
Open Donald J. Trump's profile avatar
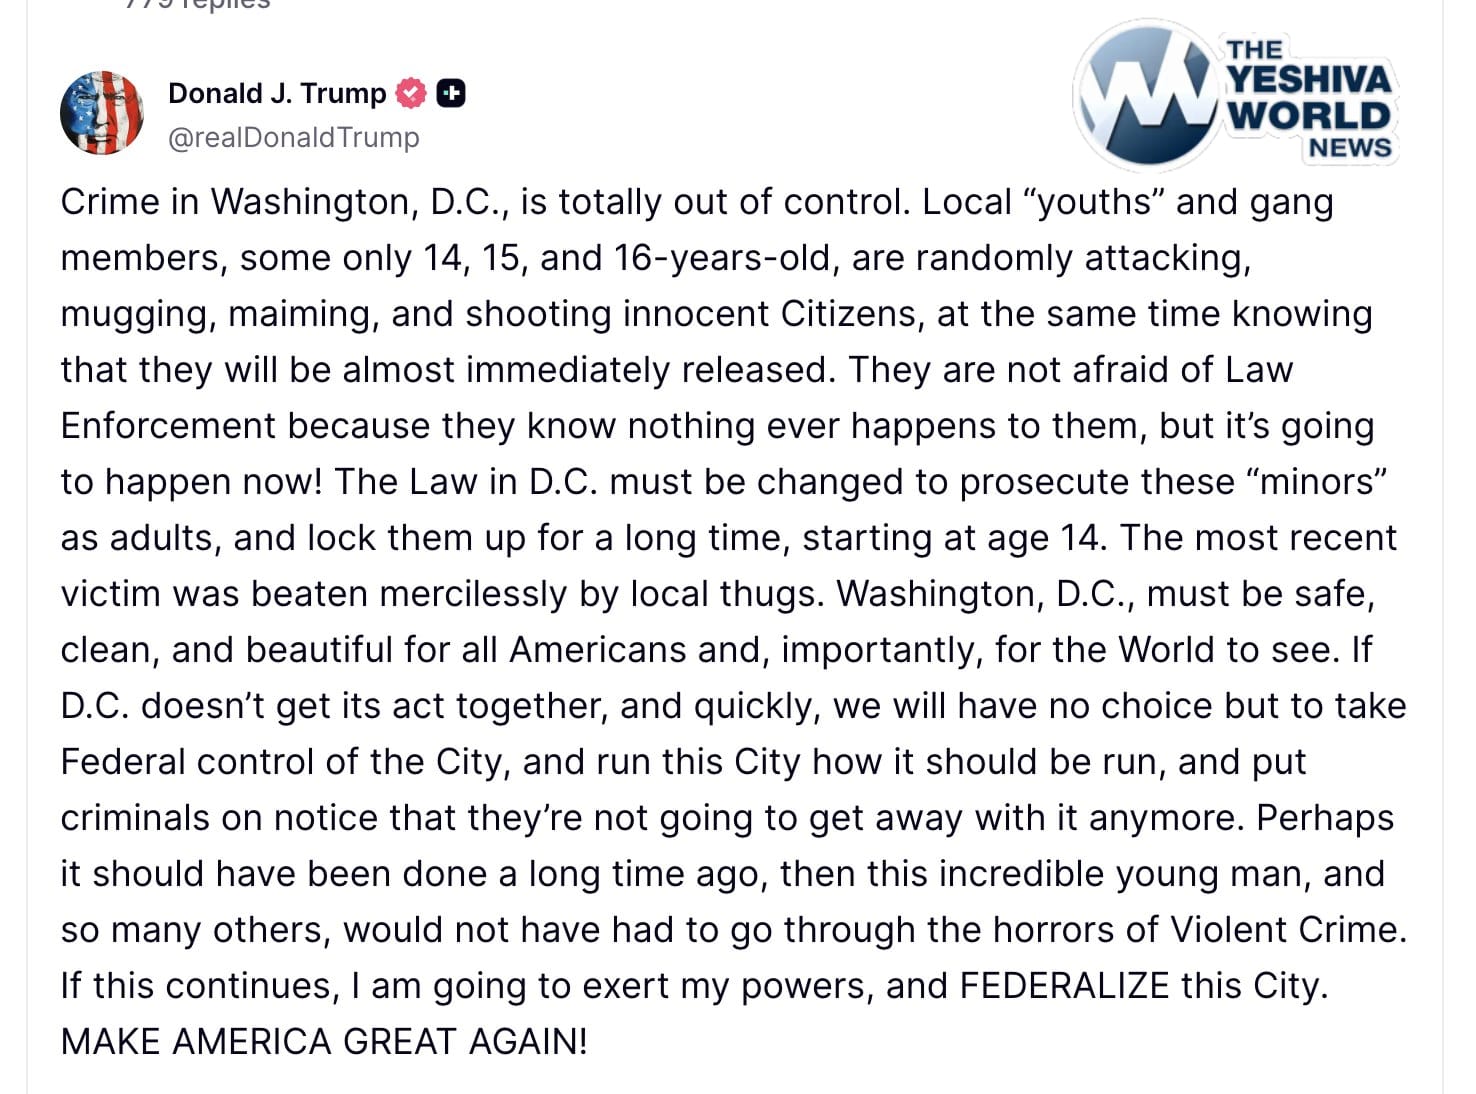[x=102, y=113]
